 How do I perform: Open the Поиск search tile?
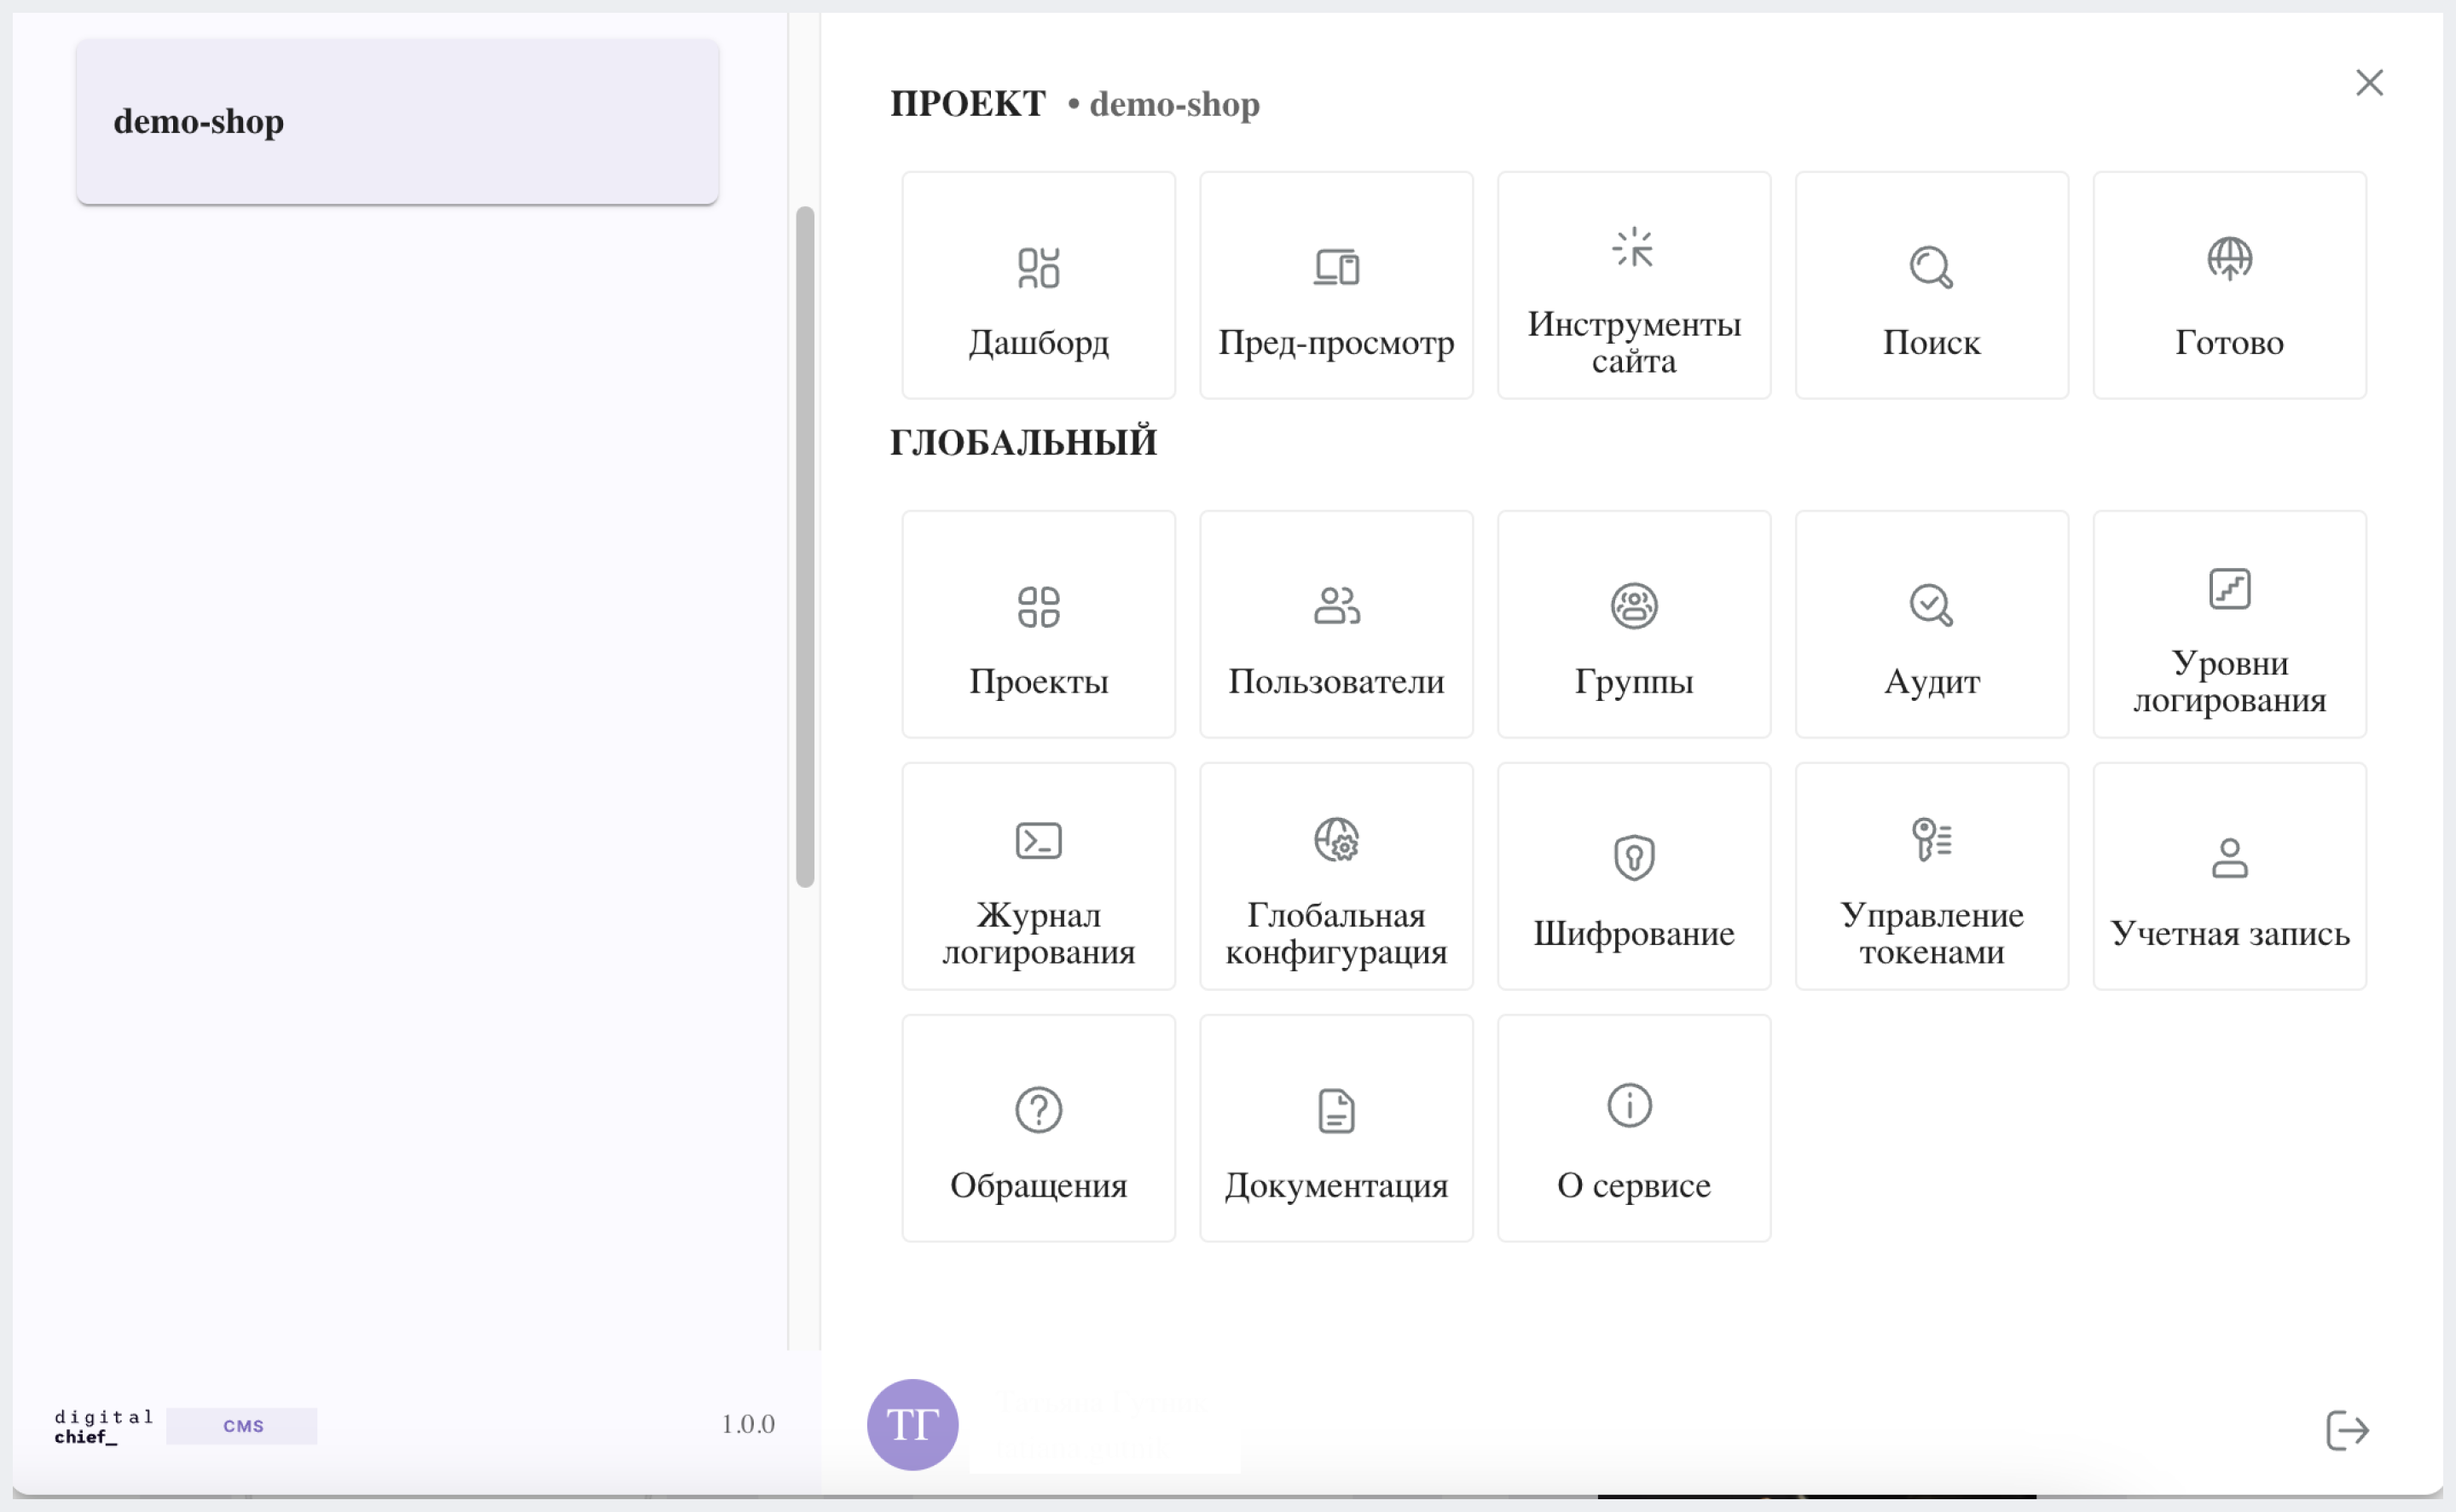point(1931,285)
